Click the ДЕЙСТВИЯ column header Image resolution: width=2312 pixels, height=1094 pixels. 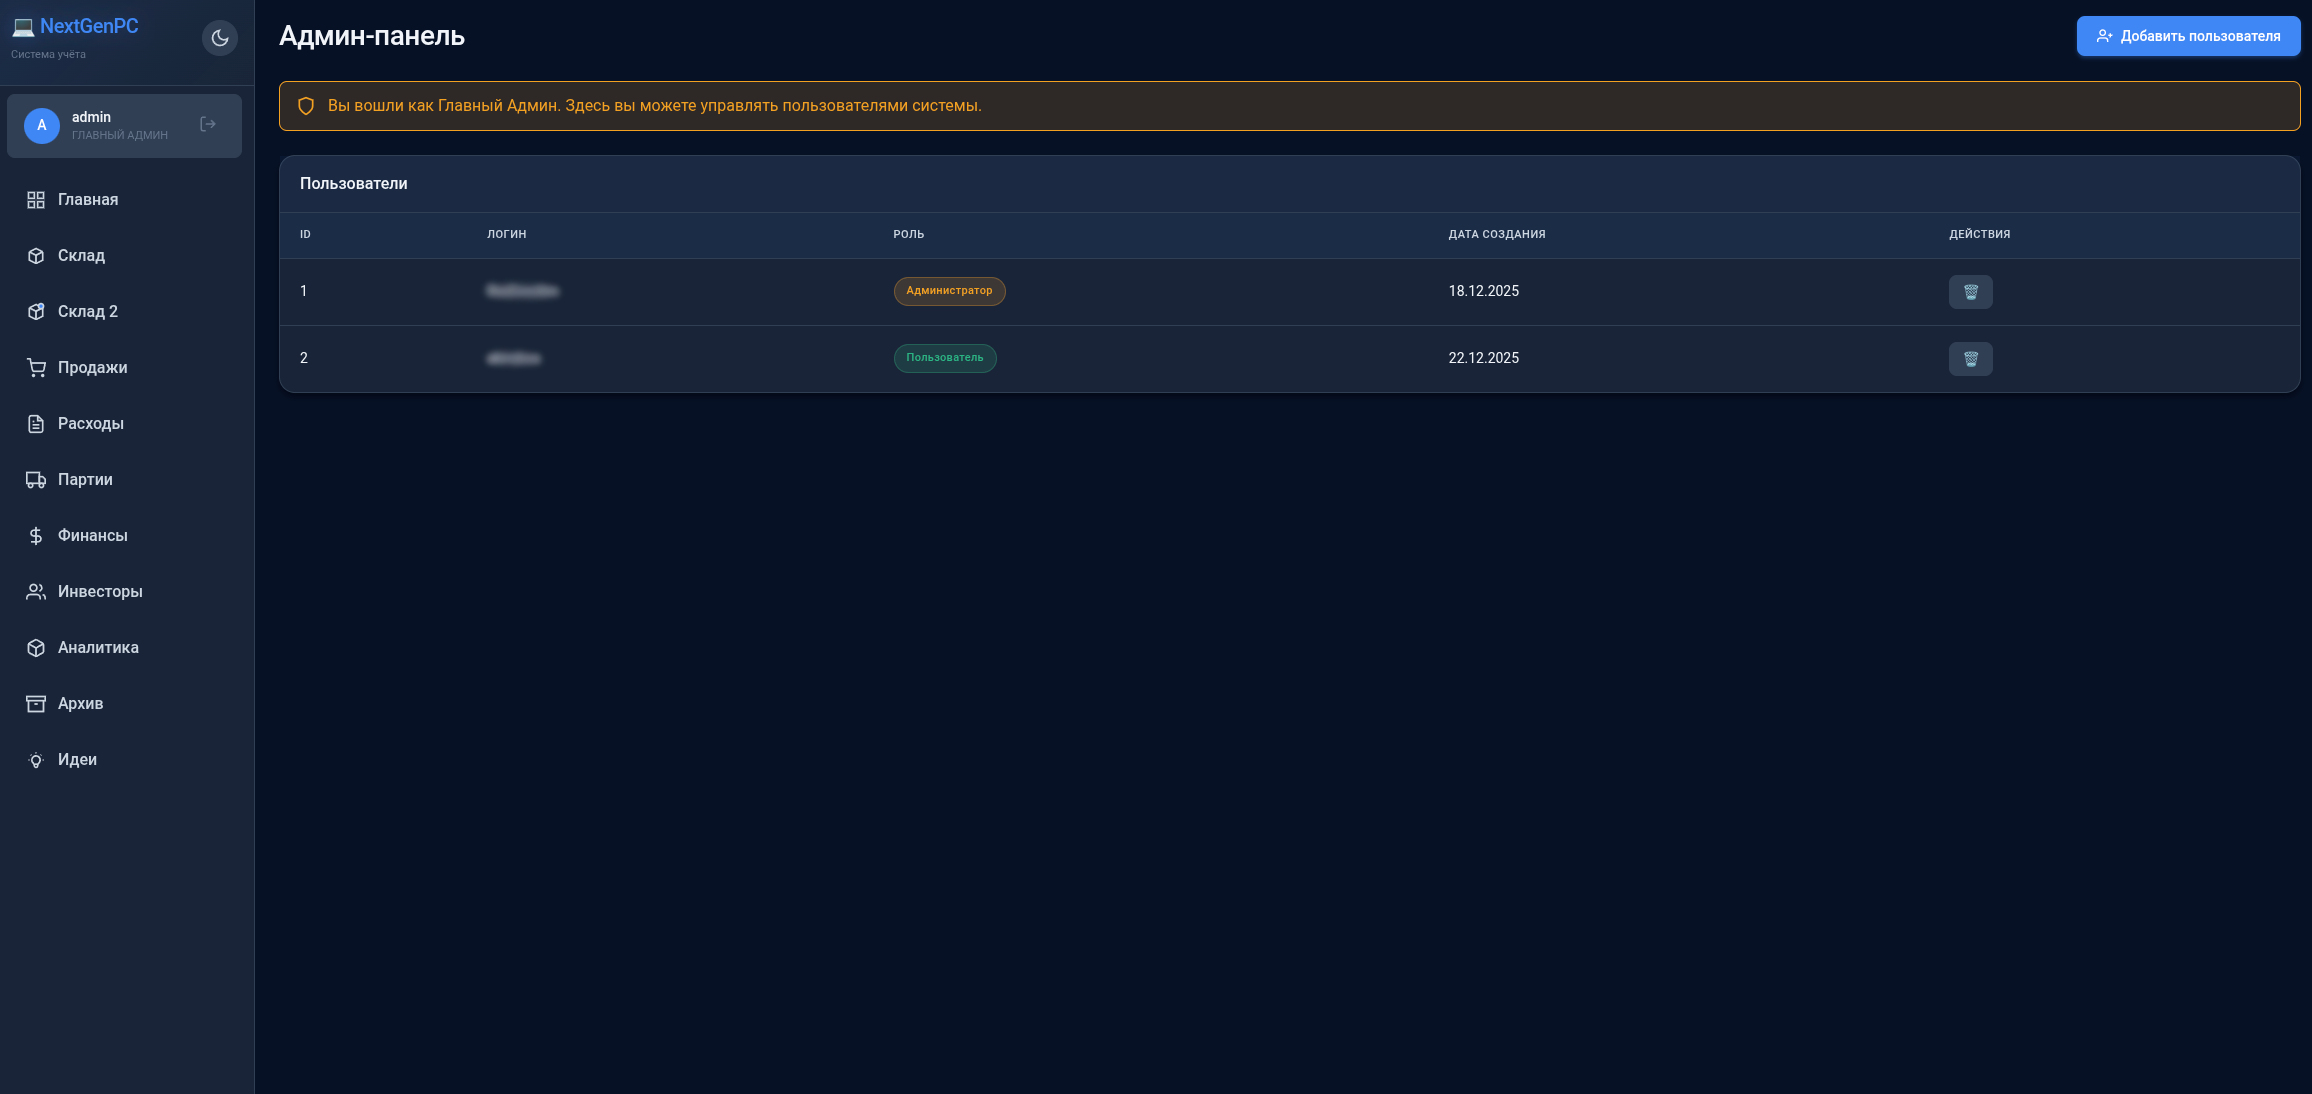[1980, 234]
